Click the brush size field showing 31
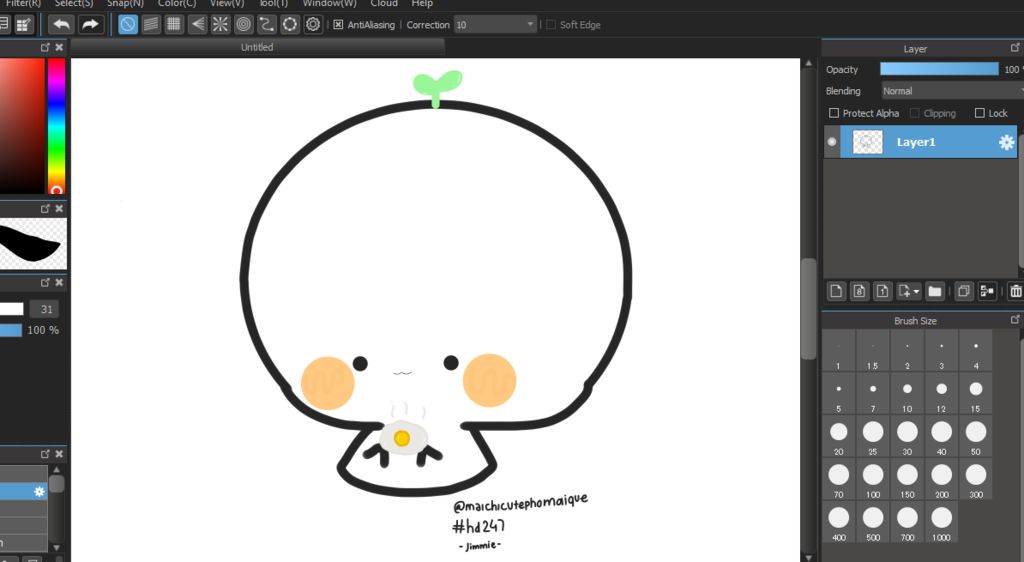The image size is (1024, 562). pos(45,309)
